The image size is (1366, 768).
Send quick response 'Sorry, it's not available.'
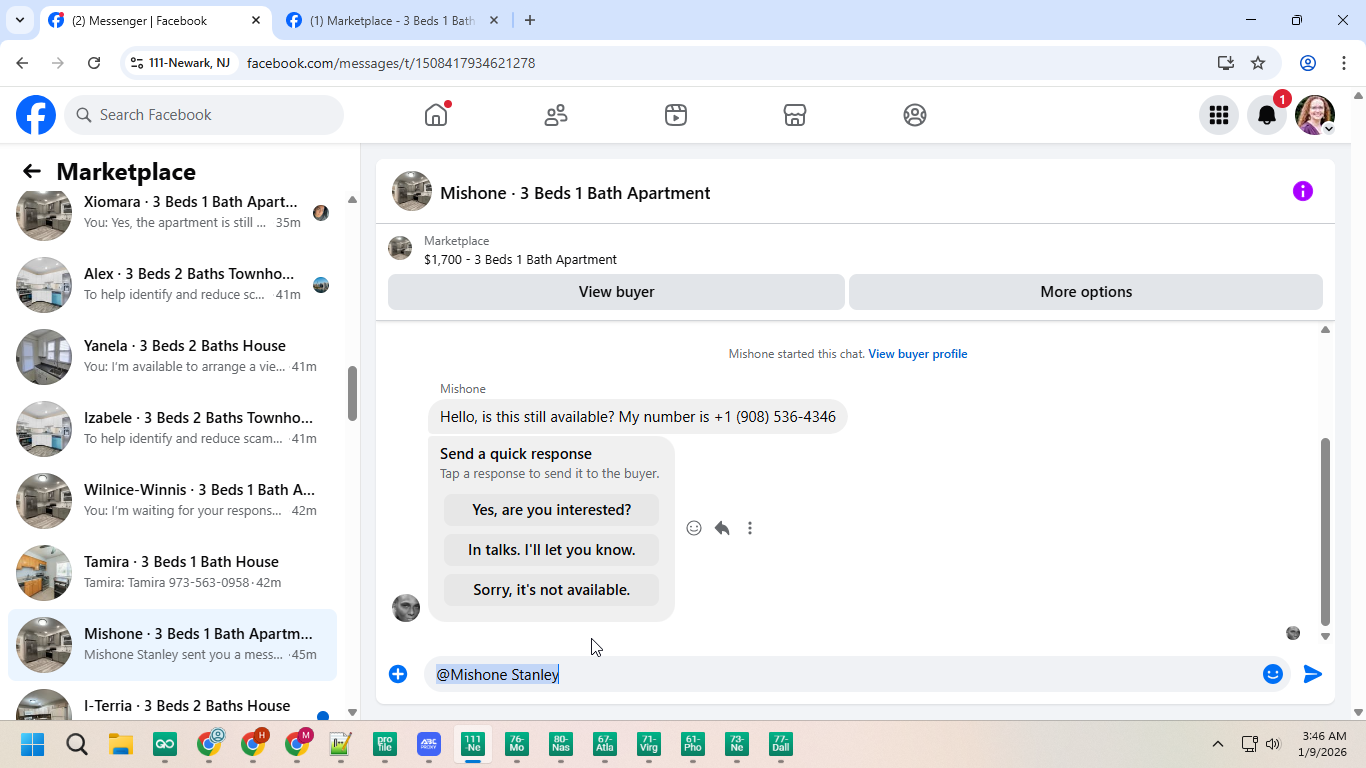[x=552, y=590]
